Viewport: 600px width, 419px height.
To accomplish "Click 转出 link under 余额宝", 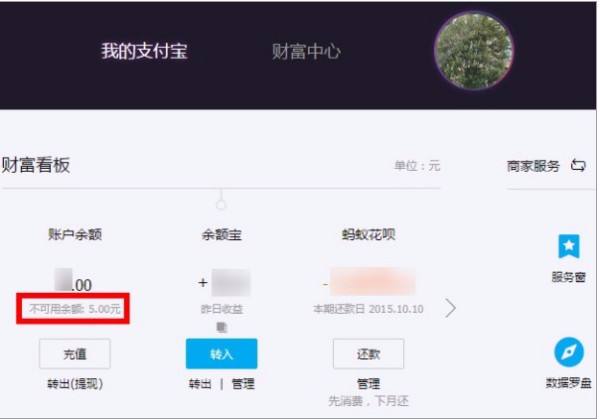I will click(200, 383).
